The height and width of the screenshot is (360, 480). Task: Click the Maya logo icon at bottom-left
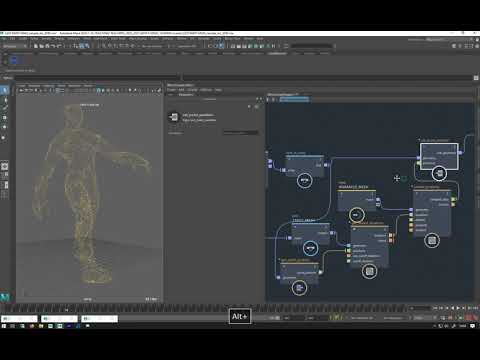5,297
